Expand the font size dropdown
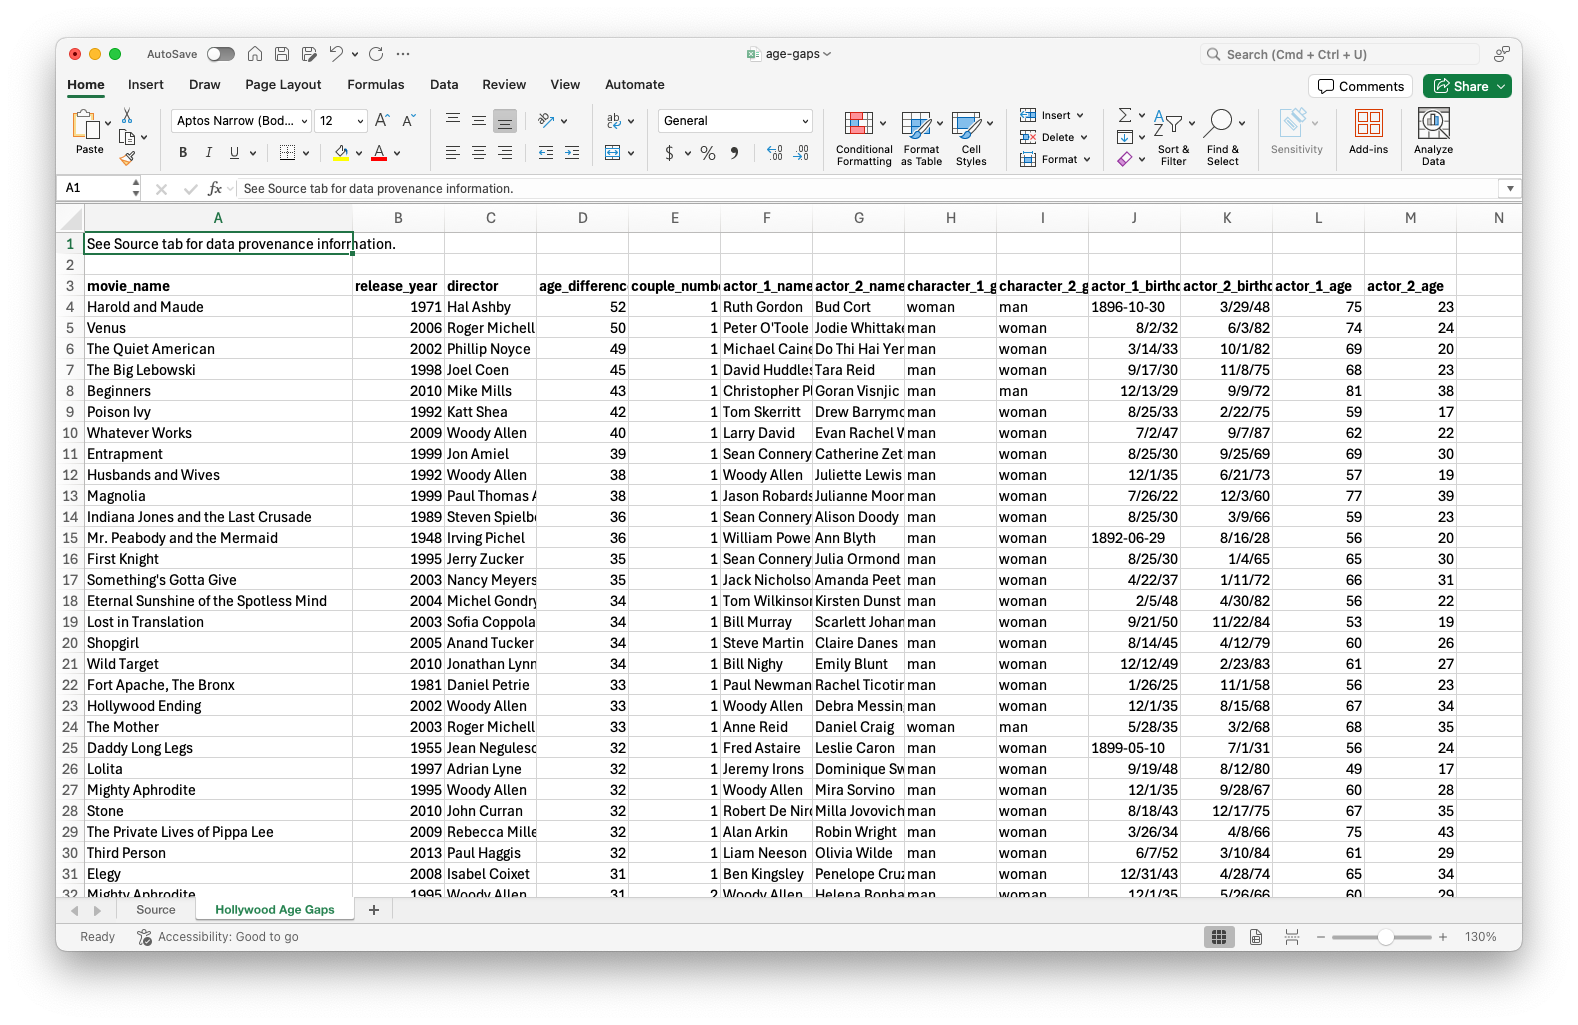1578x1025 pixels. (360, 121)
